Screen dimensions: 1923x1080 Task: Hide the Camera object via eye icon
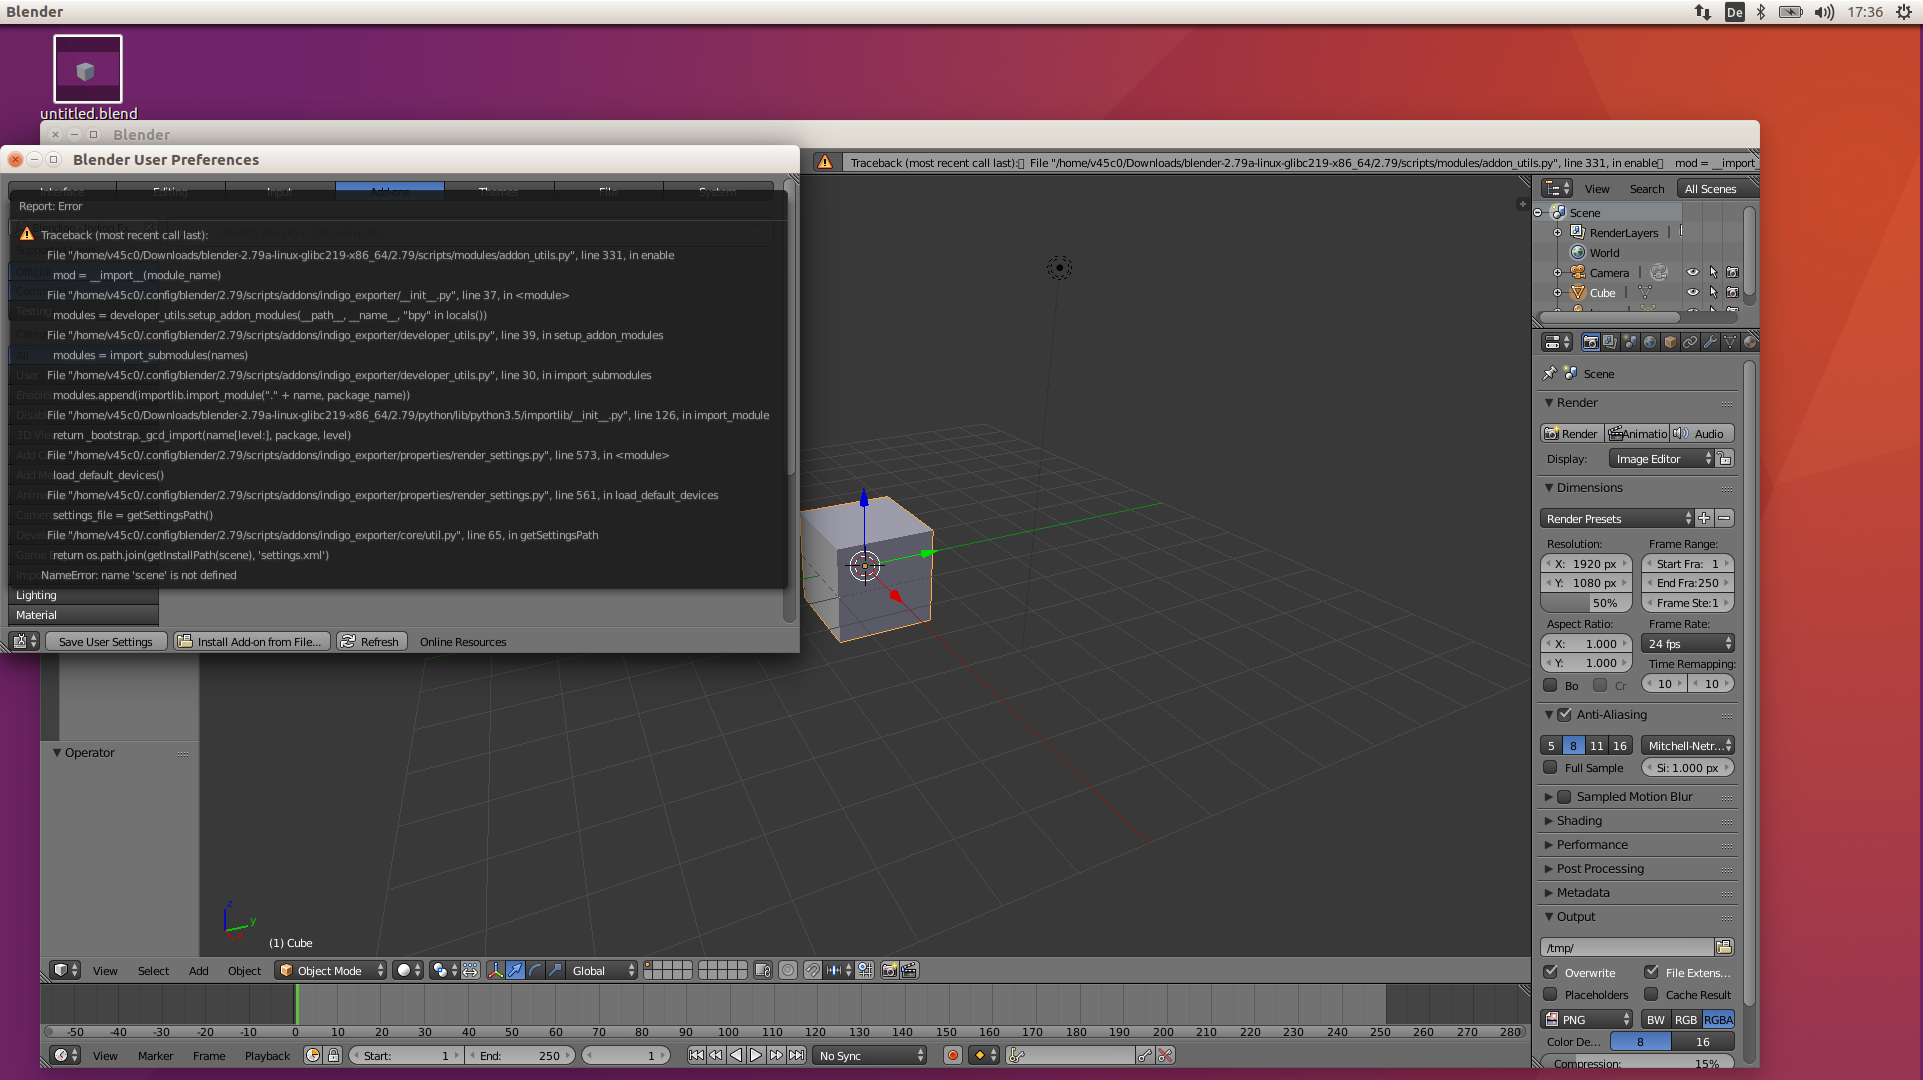click(1693, 272)
